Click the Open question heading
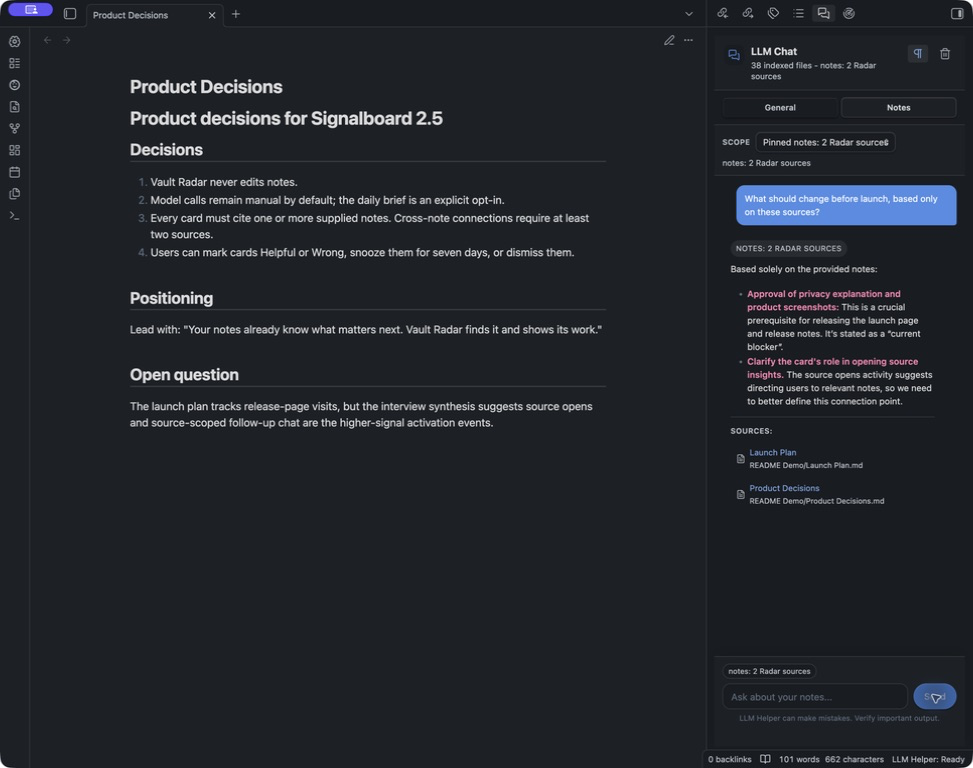This screenshot has height=768, width=973. (184, 375)
